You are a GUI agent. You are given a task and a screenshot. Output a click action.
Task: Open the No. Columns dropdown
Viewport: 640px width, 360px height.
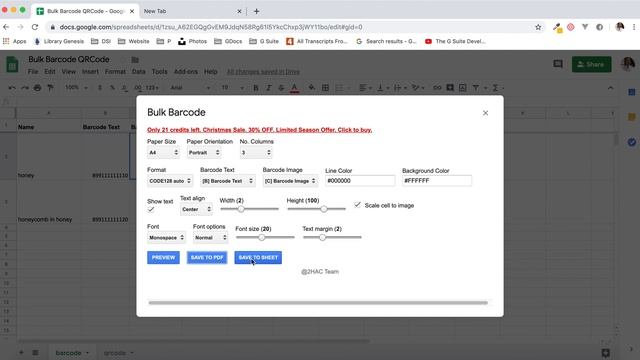tap(256, 153)
